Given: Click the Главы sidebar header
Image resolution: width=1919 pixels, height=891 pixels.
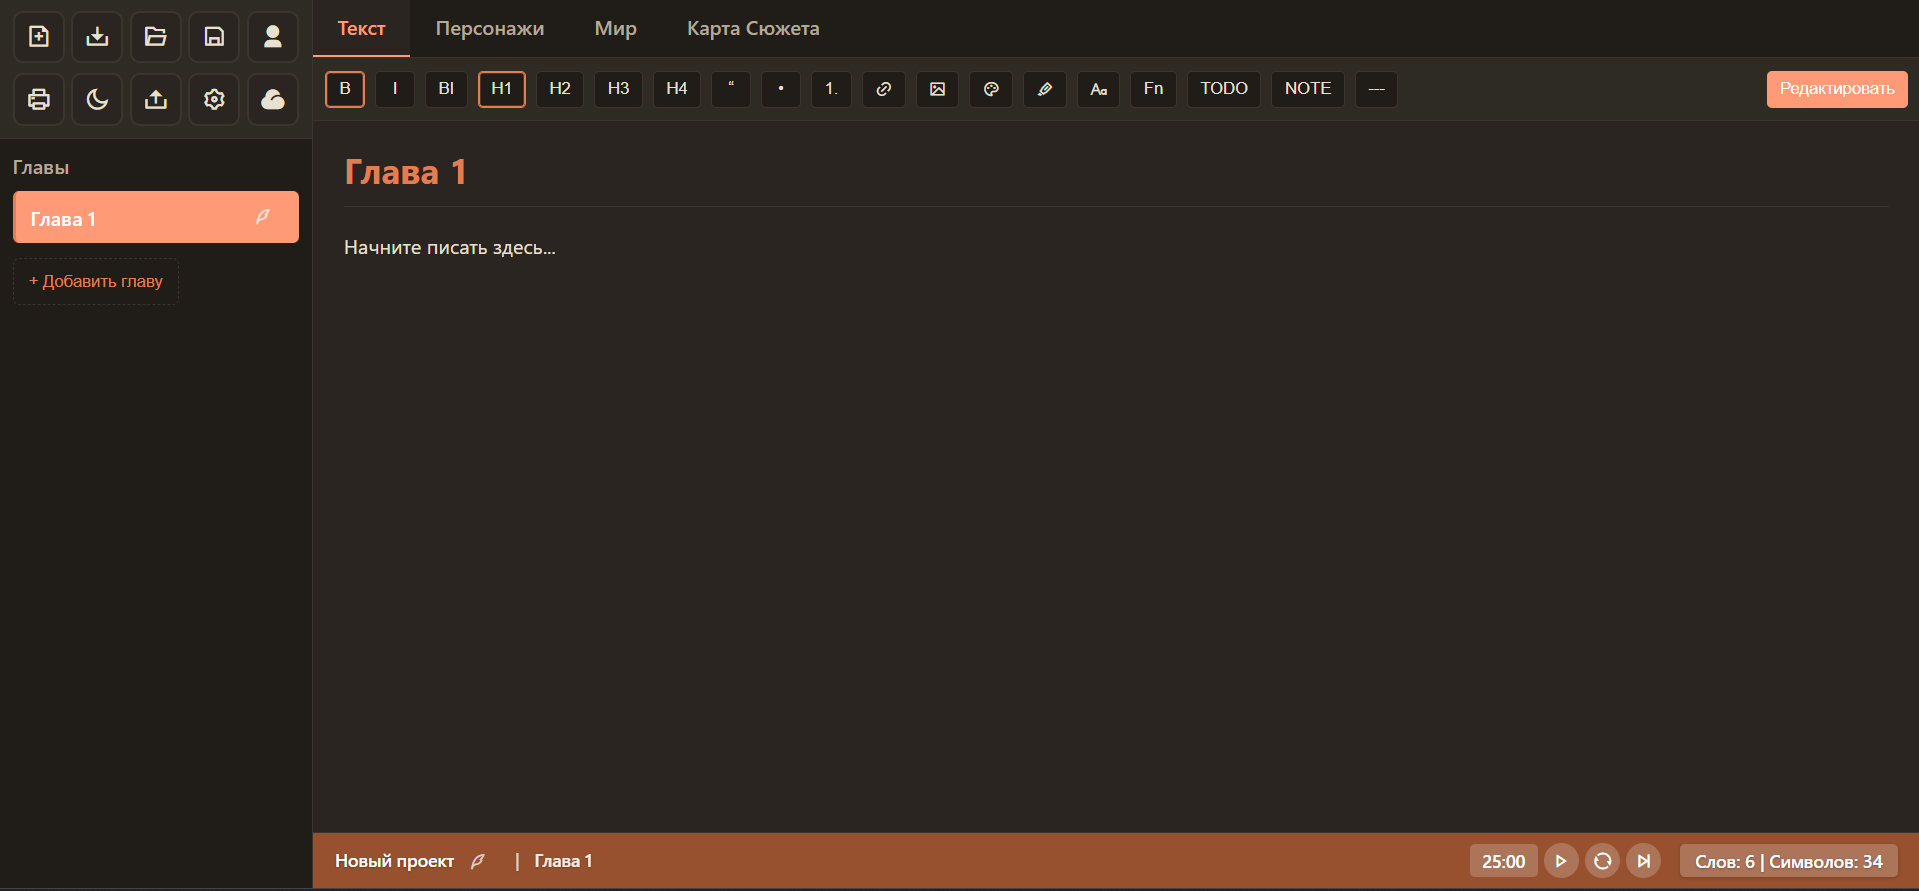Looking at the screenshot, I should point(41,168).
